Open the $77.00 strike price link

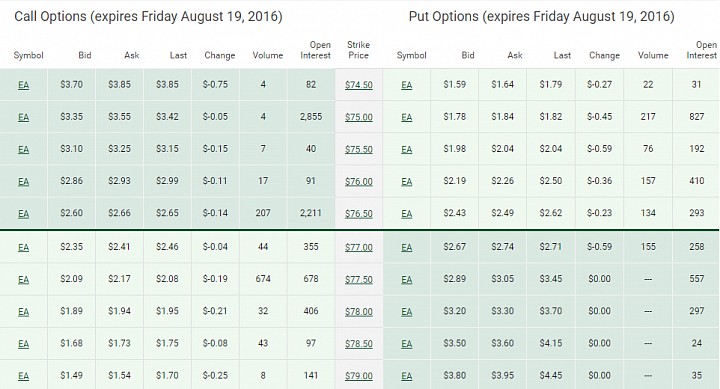tap(359, 247)
